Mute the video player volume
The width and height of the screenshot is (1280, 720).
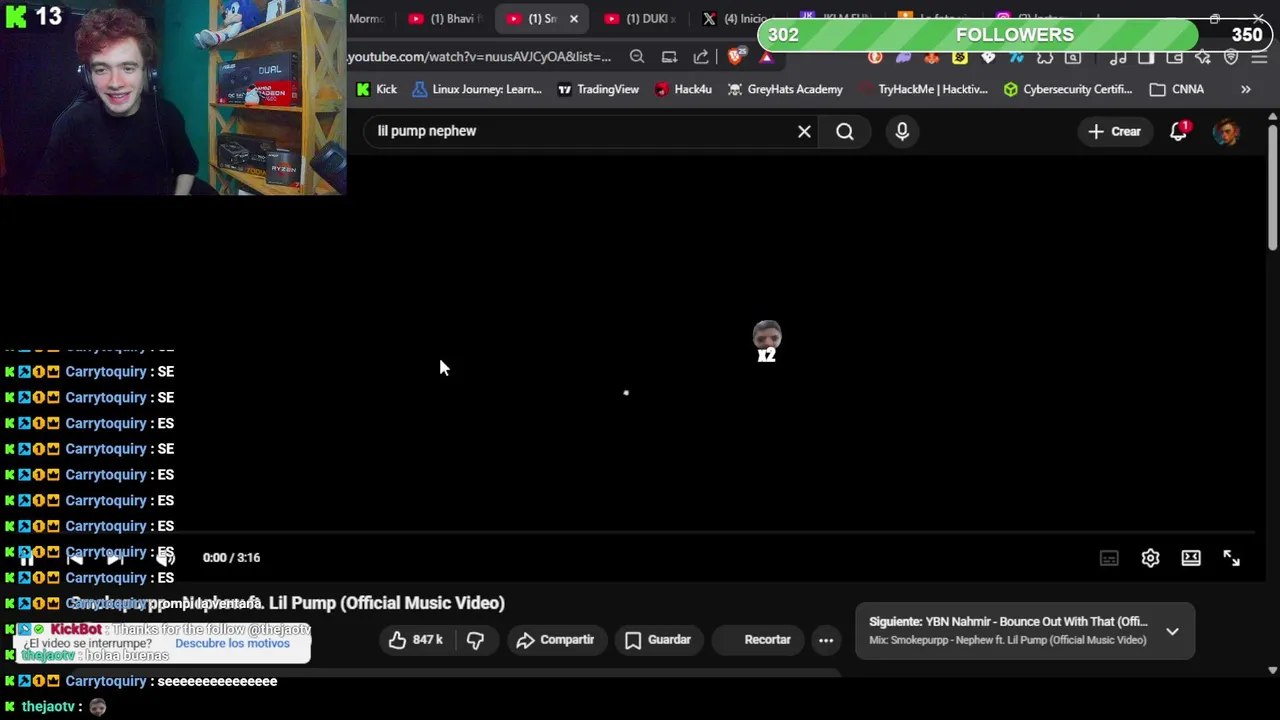click(x=165, y=558)
